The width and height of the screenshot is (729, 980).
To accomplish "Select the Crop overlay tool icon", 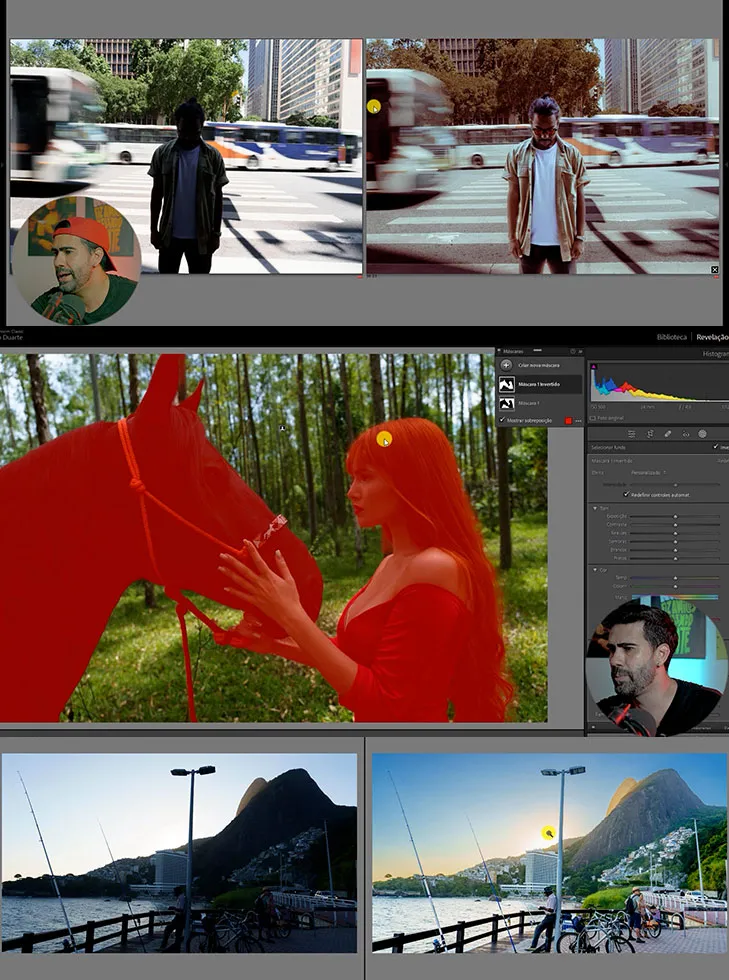I will (x=651, y=434).
